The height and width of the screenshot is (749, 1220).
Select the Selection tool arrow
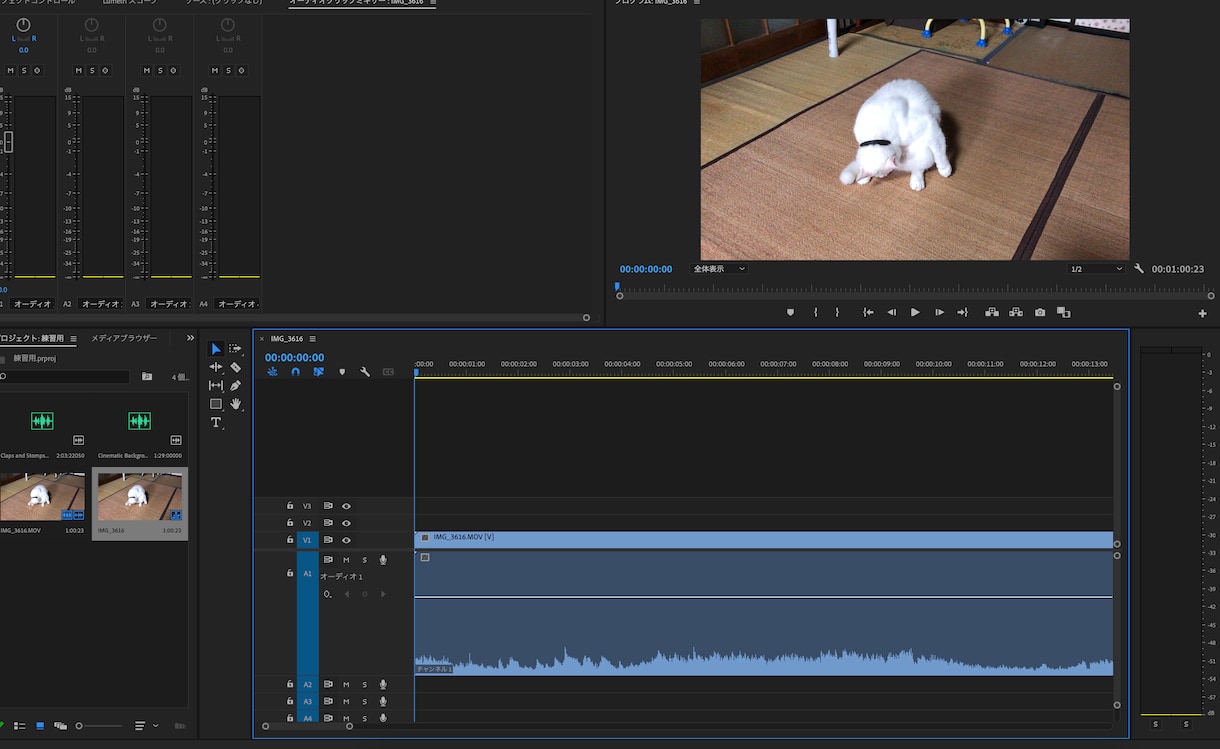pos(215,349)
